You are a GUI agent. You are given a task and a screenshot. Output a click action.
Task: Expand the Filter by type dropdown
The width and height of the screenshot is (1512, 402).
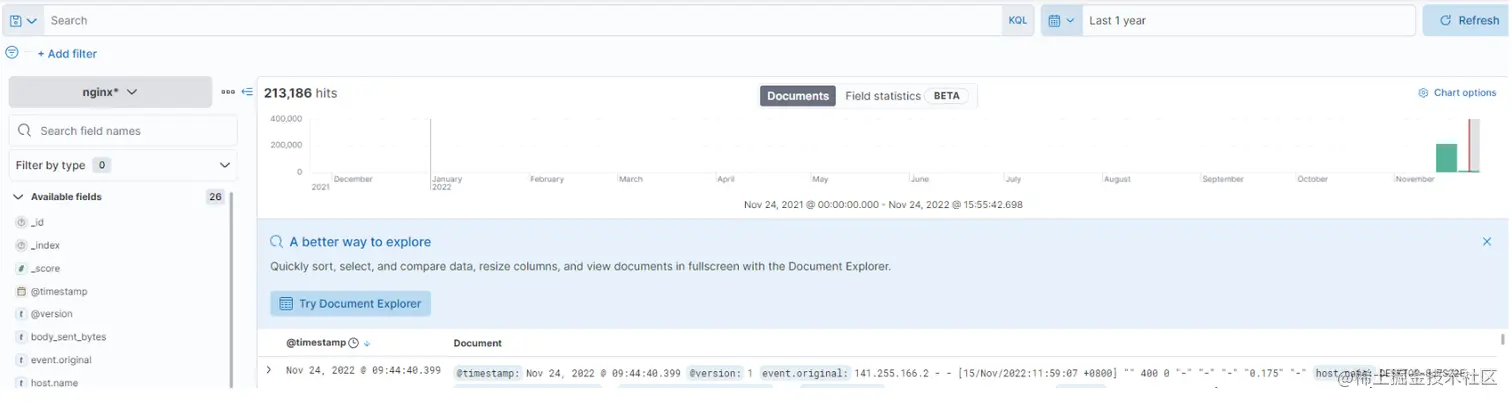(x=123, y=165)
